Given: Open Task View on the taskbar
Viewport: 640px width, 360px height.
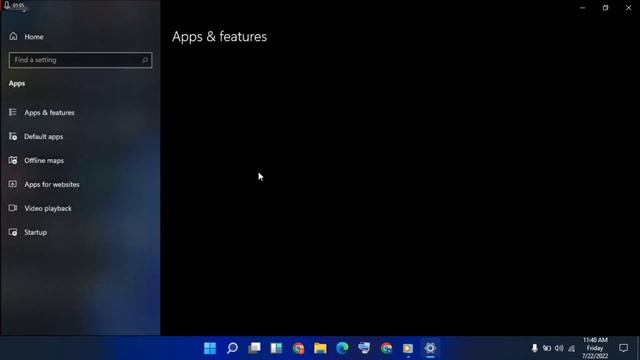Looking at the screenshot, I should coord(254,348).
